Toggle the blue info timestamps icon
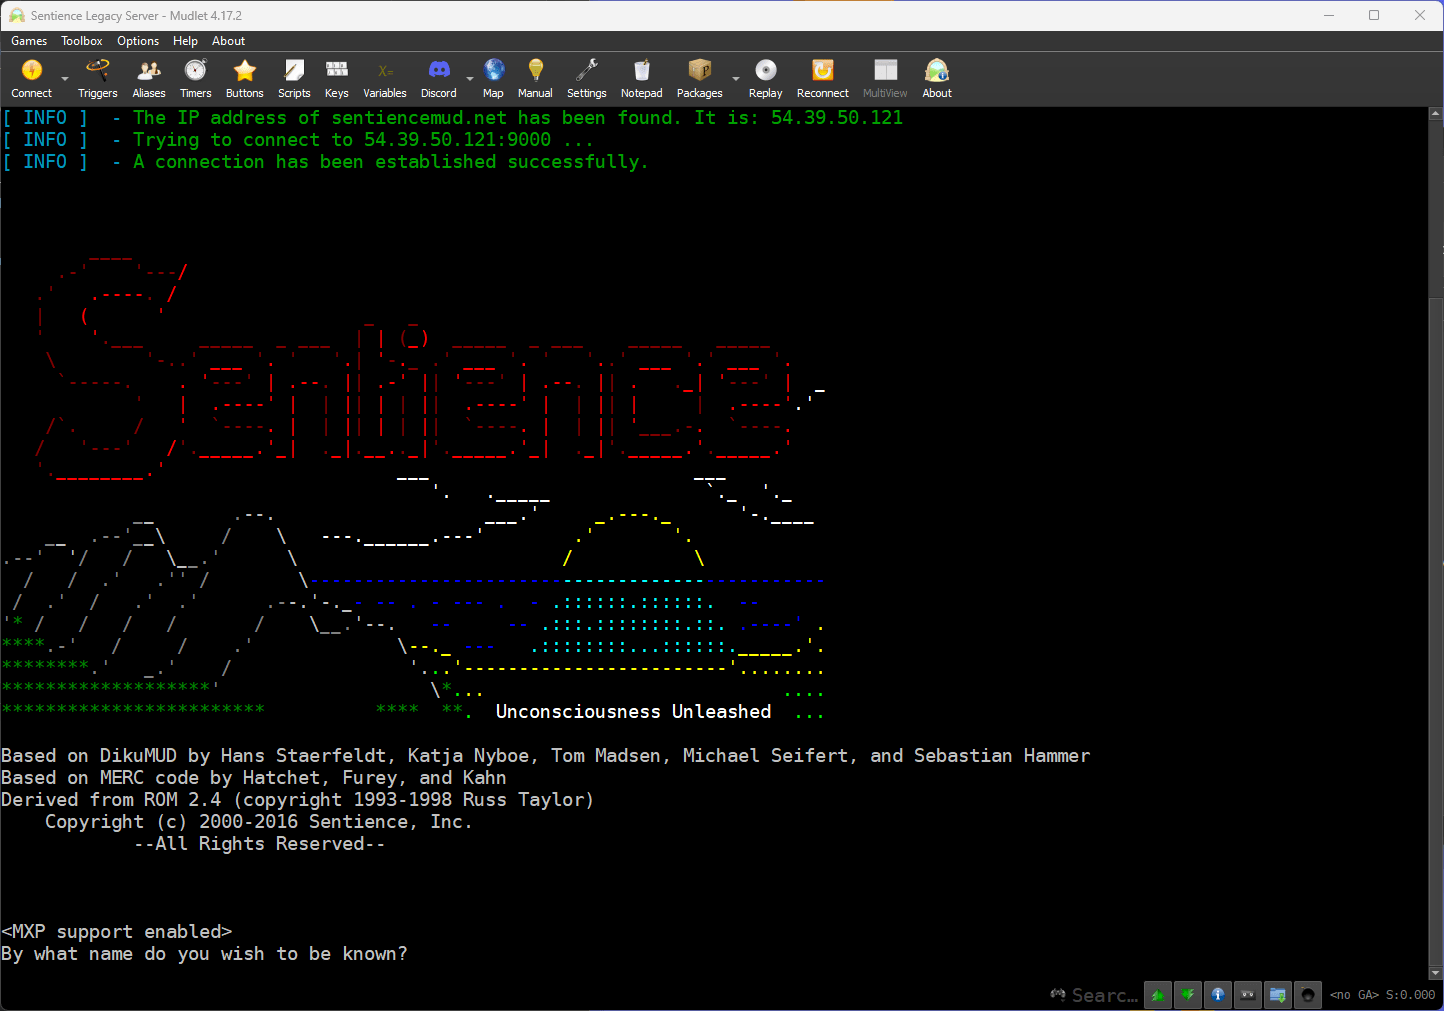Image resolution: width=1444 pixels, height=1011 pixels. click(x=1218, y=995)
